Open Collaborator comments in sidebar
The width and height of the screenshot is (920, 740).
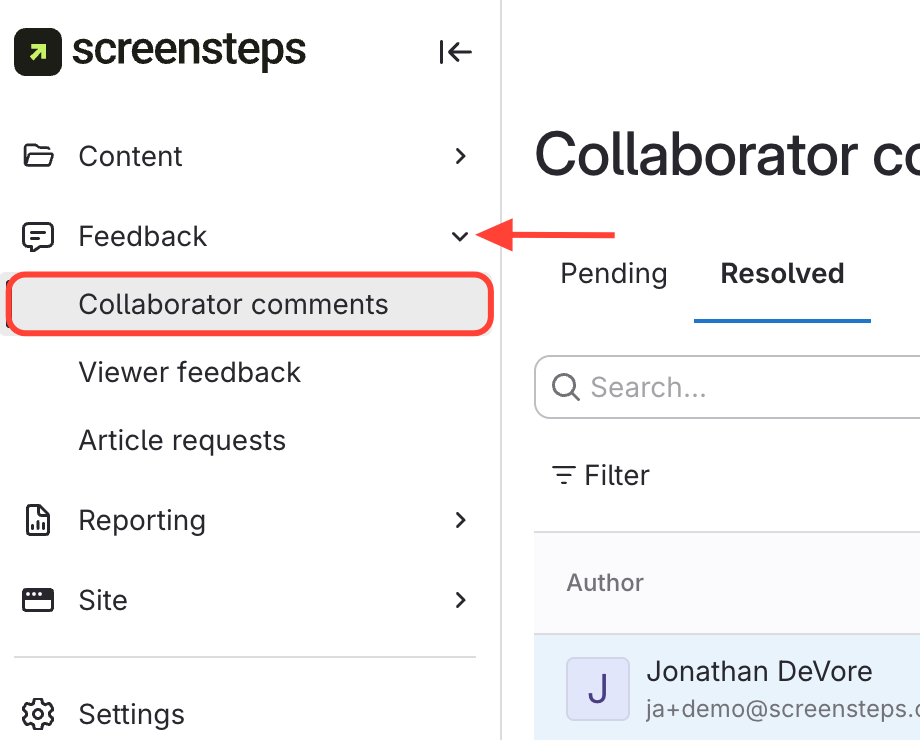(x=233, y=304)
